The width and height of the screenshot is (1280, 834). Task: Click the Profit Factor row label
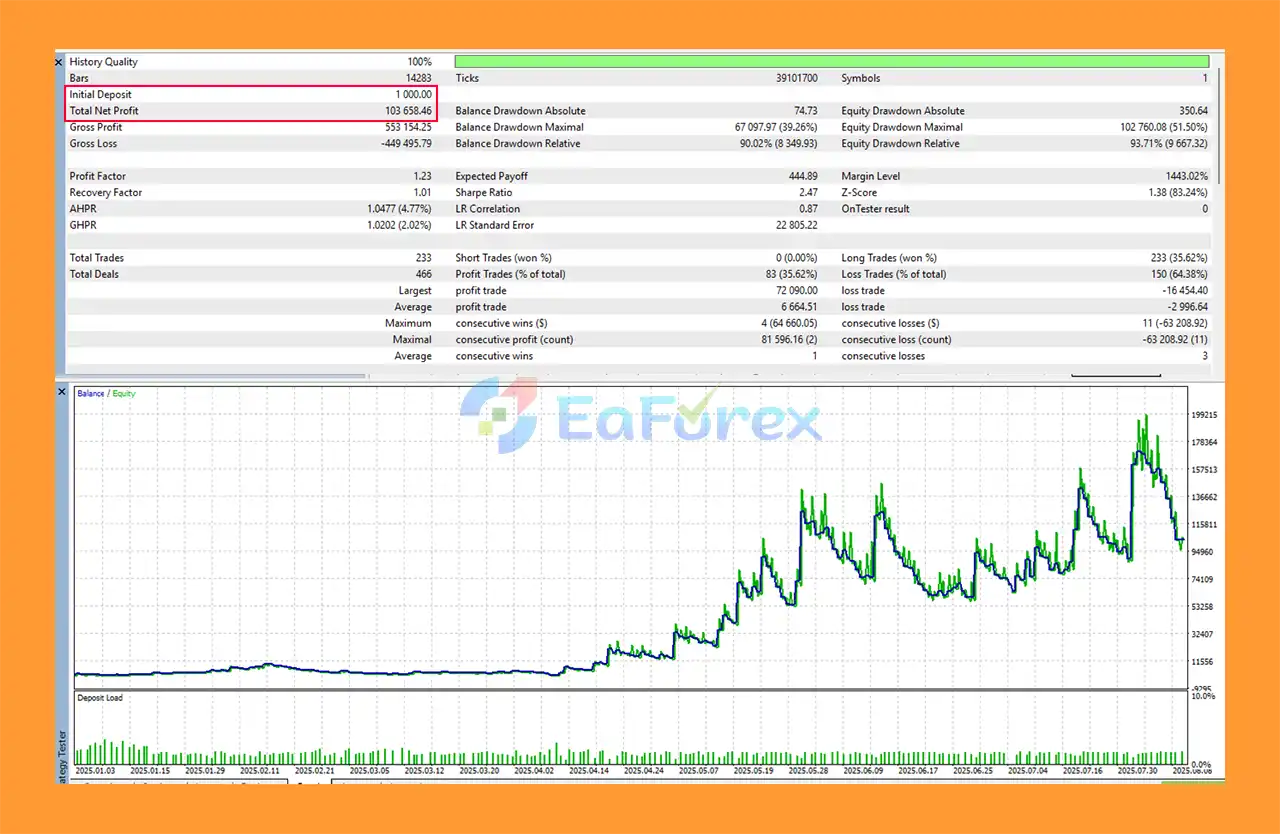click(x=97, y=177)
